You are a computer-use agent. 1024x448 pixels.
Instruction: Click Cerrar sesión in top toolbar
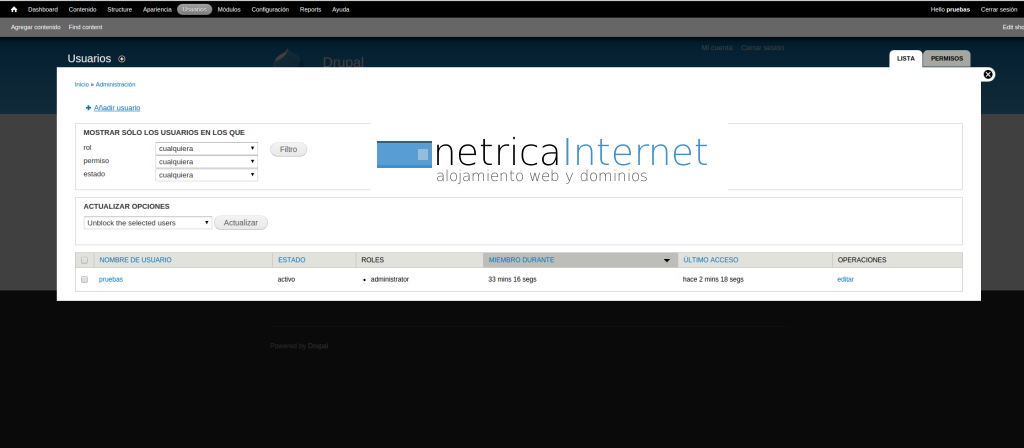999,10
